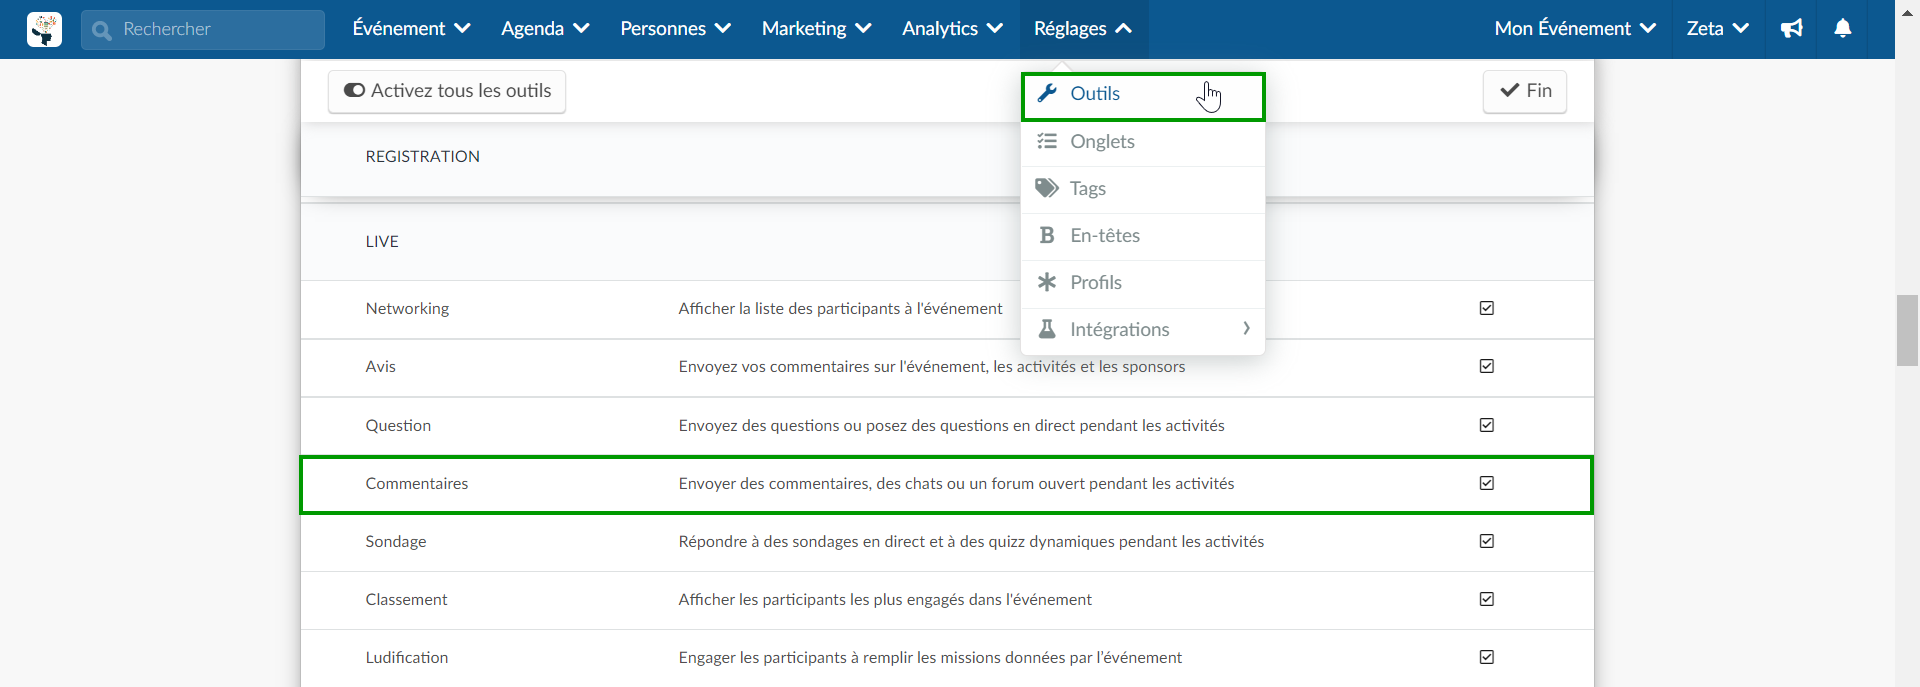Click the scrollbar up arrow
This screenshot has height=687, width=1920.
tap(1907, 13)
